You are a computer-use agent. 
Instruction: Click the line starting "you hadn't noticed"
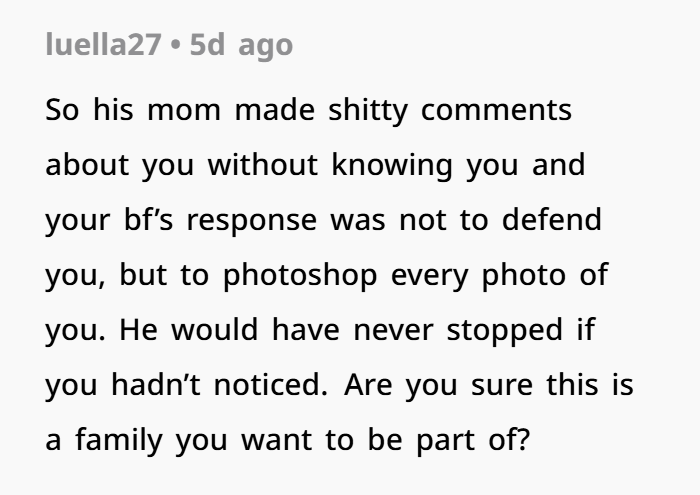(x=339, y=384)
